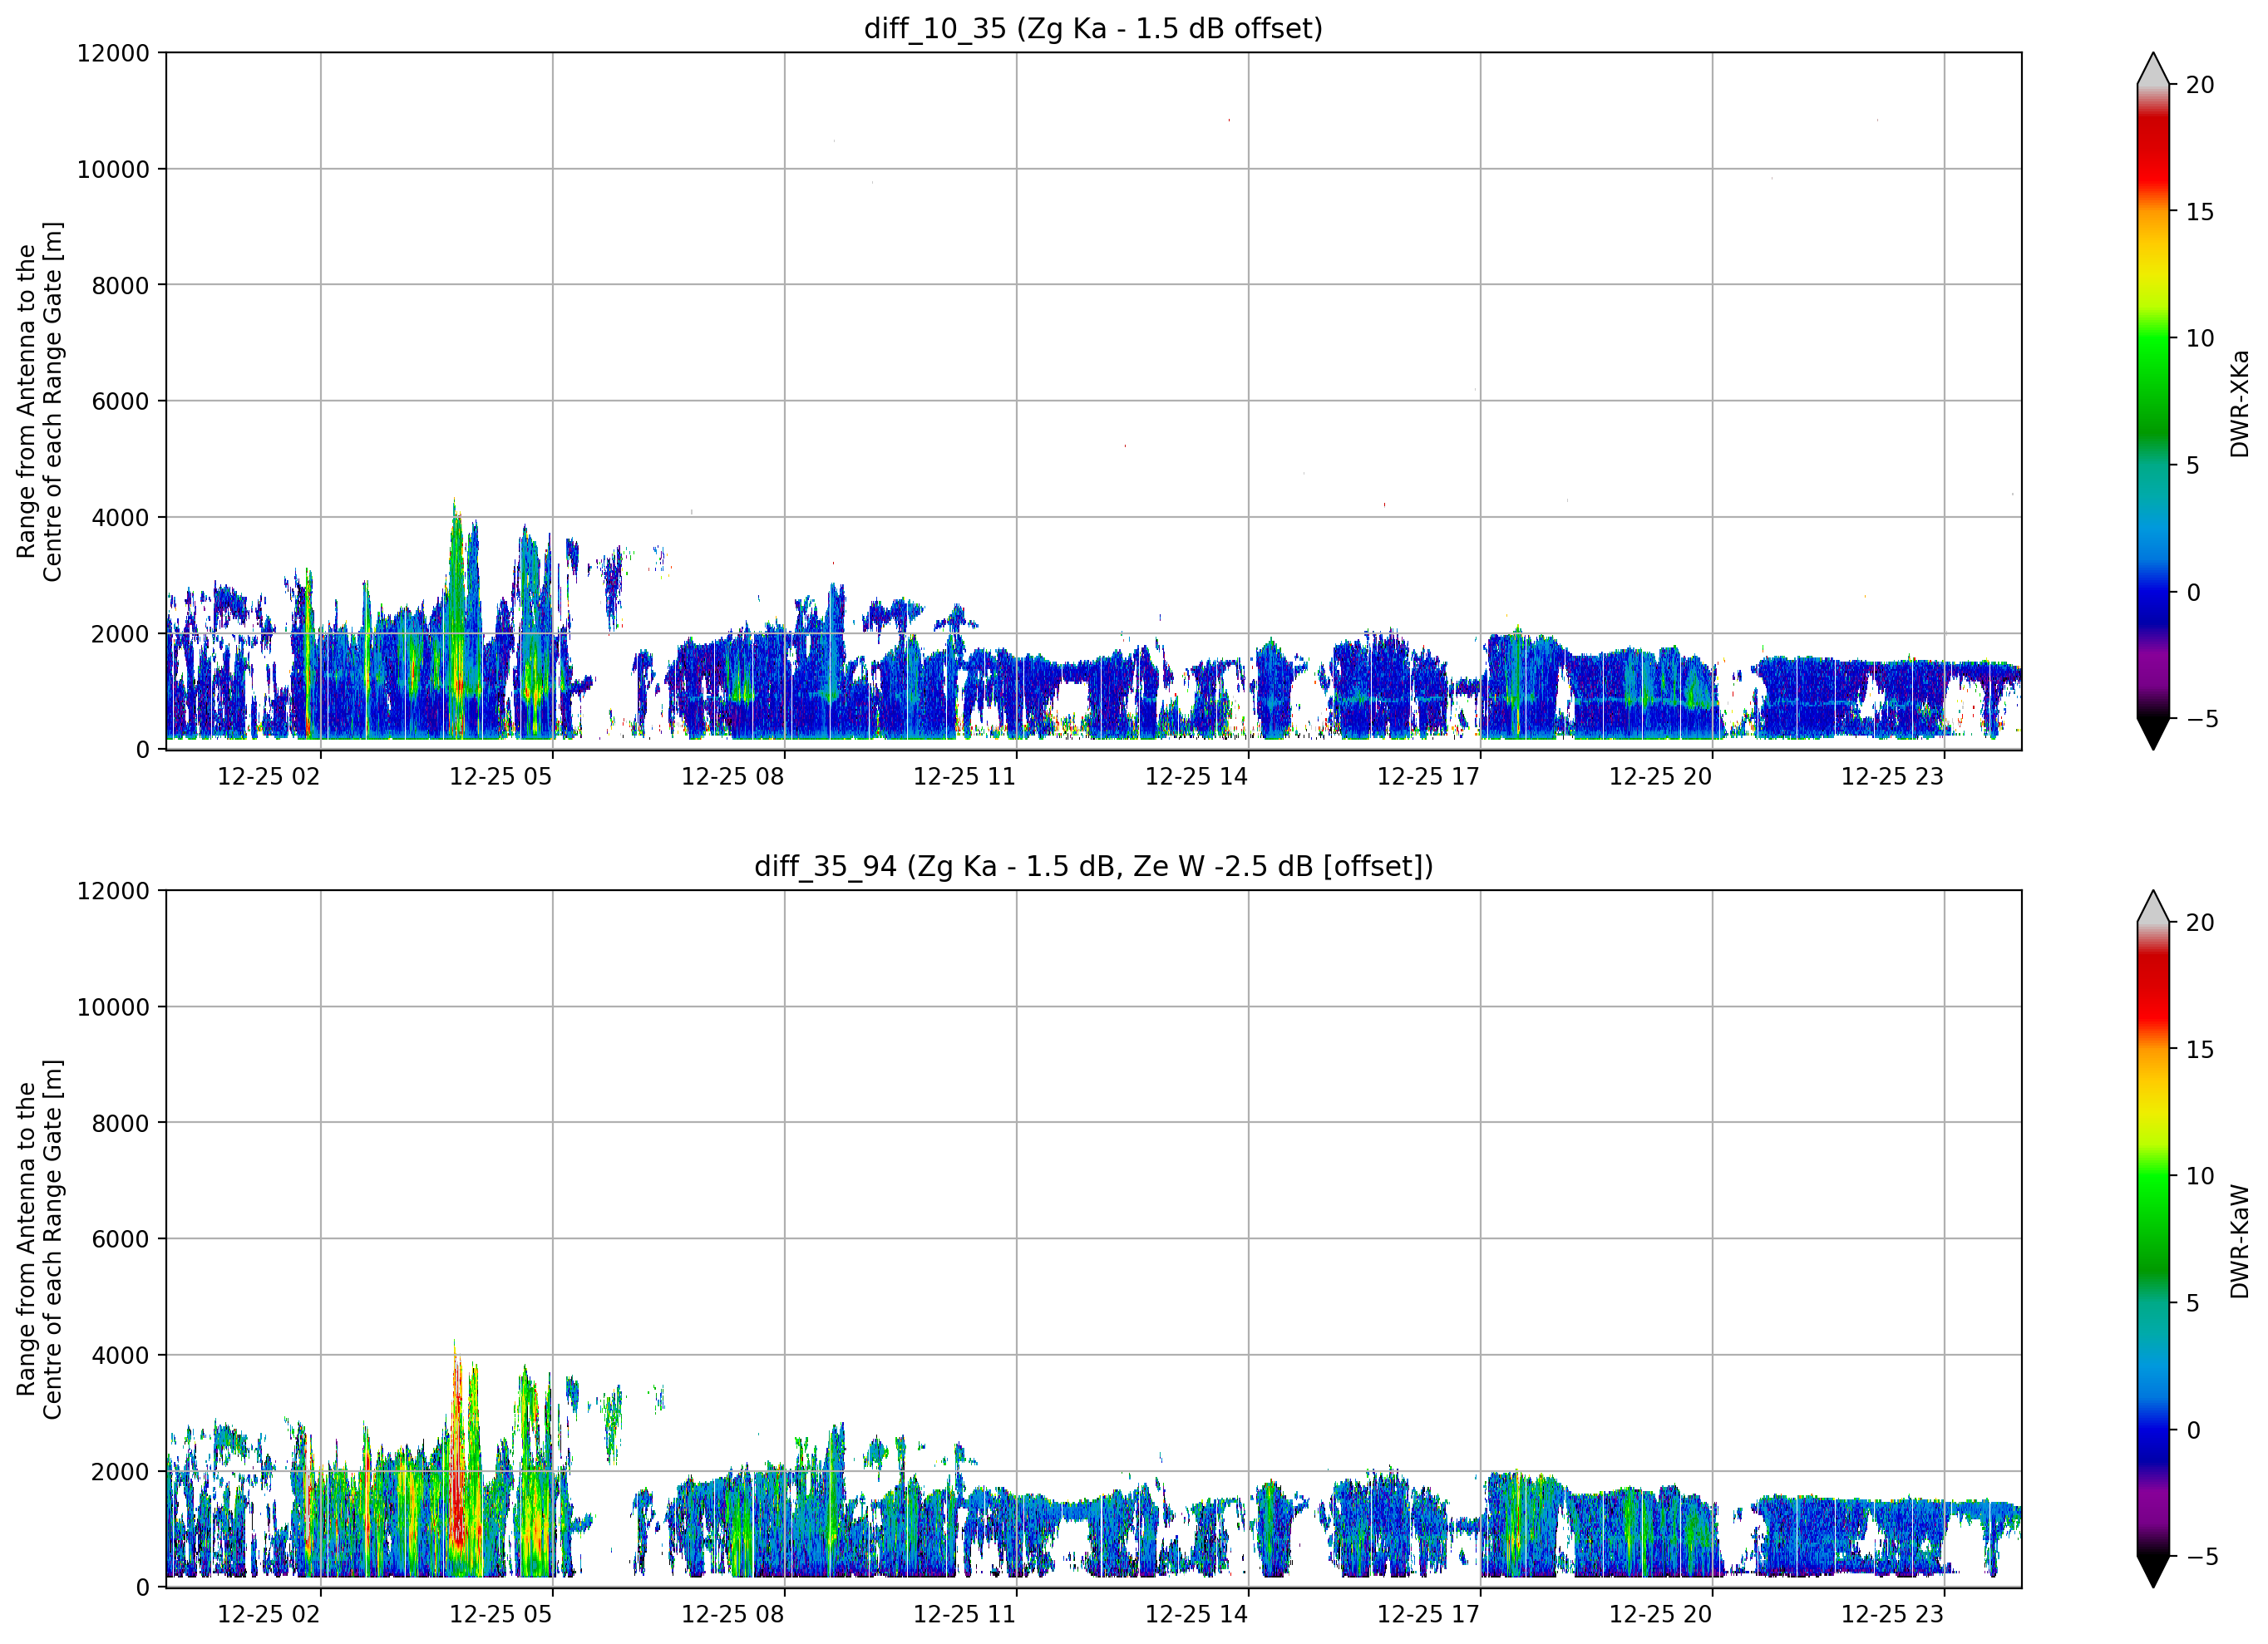Click the 10000 y-tick of diff_10_35 plot
This screenshot has width=2268, height=1644.
point(113,170)
